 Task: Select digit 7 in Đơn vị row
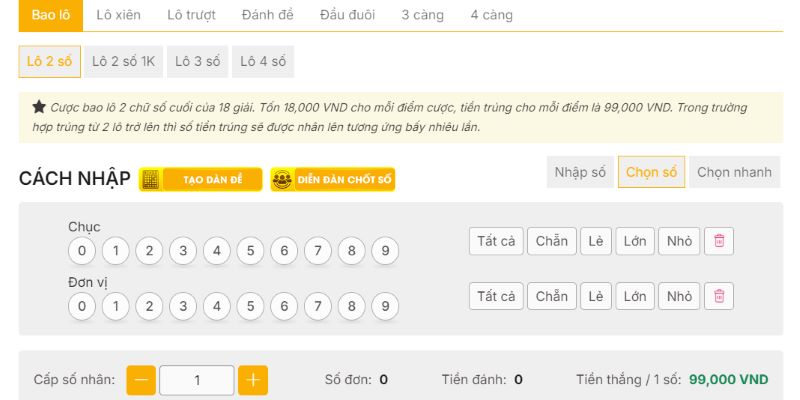(318, 306)
